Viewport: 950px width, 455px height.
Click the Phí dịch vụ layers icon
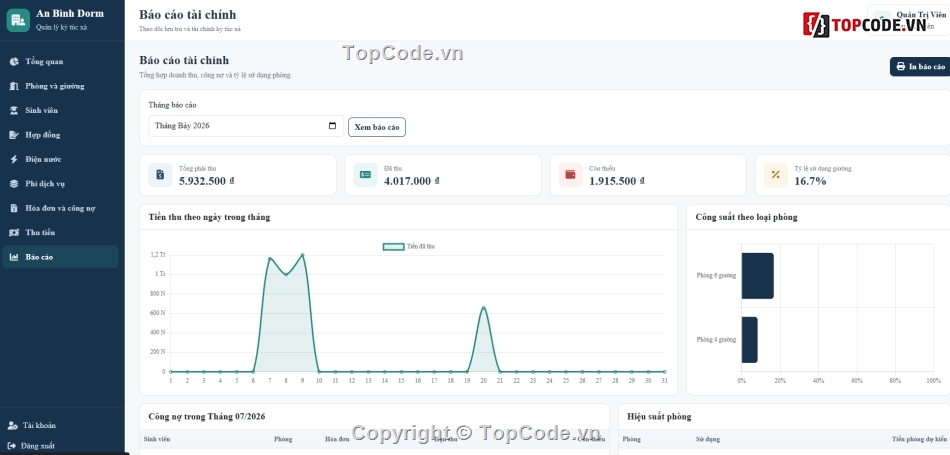(14, 184)
